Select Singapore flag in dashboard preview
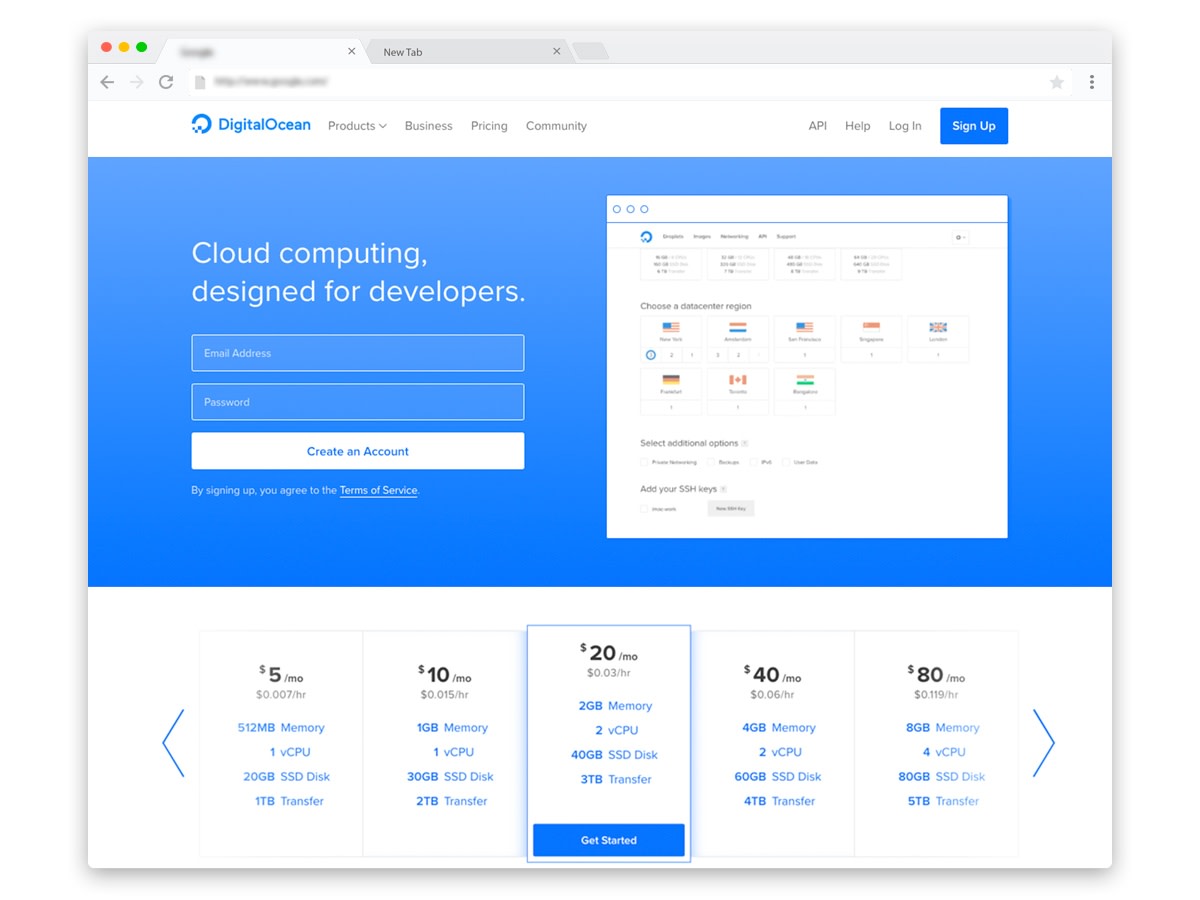1200x900 pixels. (x=871, y=326)
